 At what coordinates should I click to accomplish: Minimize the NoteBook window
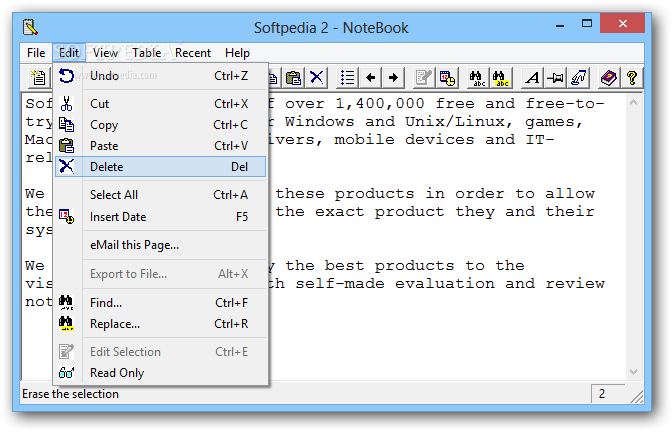[x=560, y=25]
